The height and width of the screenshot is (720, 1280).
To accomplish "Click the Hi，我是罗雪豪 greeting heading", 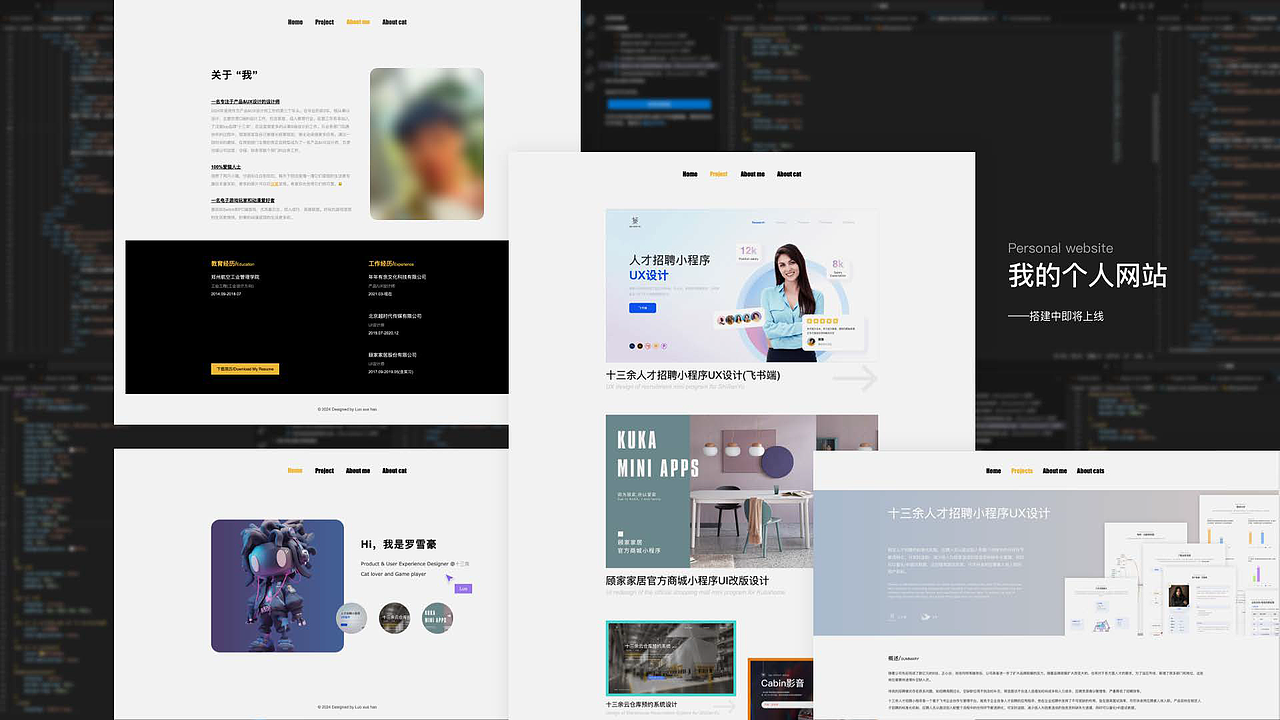I will [398, 544].
